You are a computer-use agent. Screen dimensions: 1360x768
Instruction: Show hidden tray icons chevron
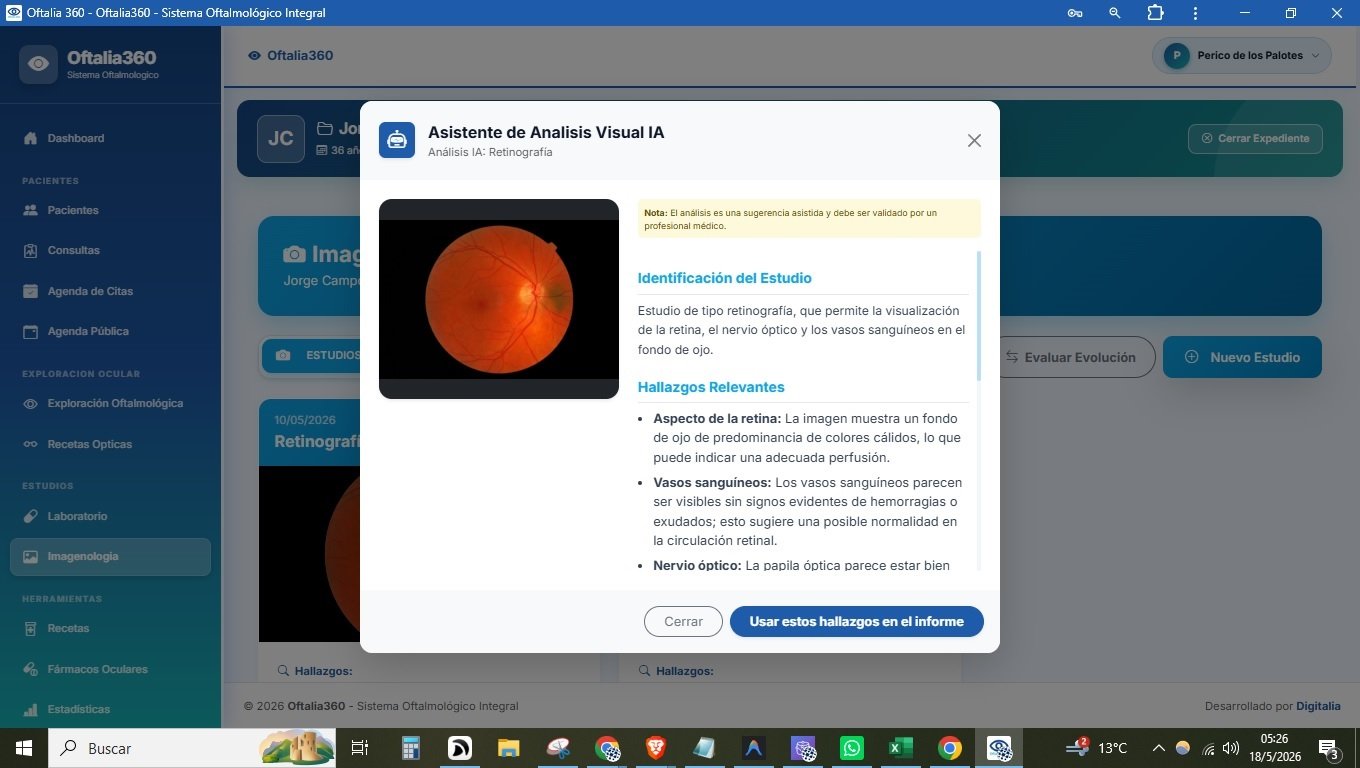click(1159, 748)
